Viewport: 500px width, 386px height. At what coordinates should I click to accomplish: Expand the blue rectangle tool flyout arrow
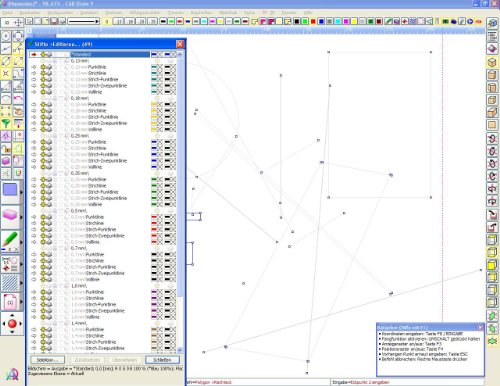click(21, 192)
